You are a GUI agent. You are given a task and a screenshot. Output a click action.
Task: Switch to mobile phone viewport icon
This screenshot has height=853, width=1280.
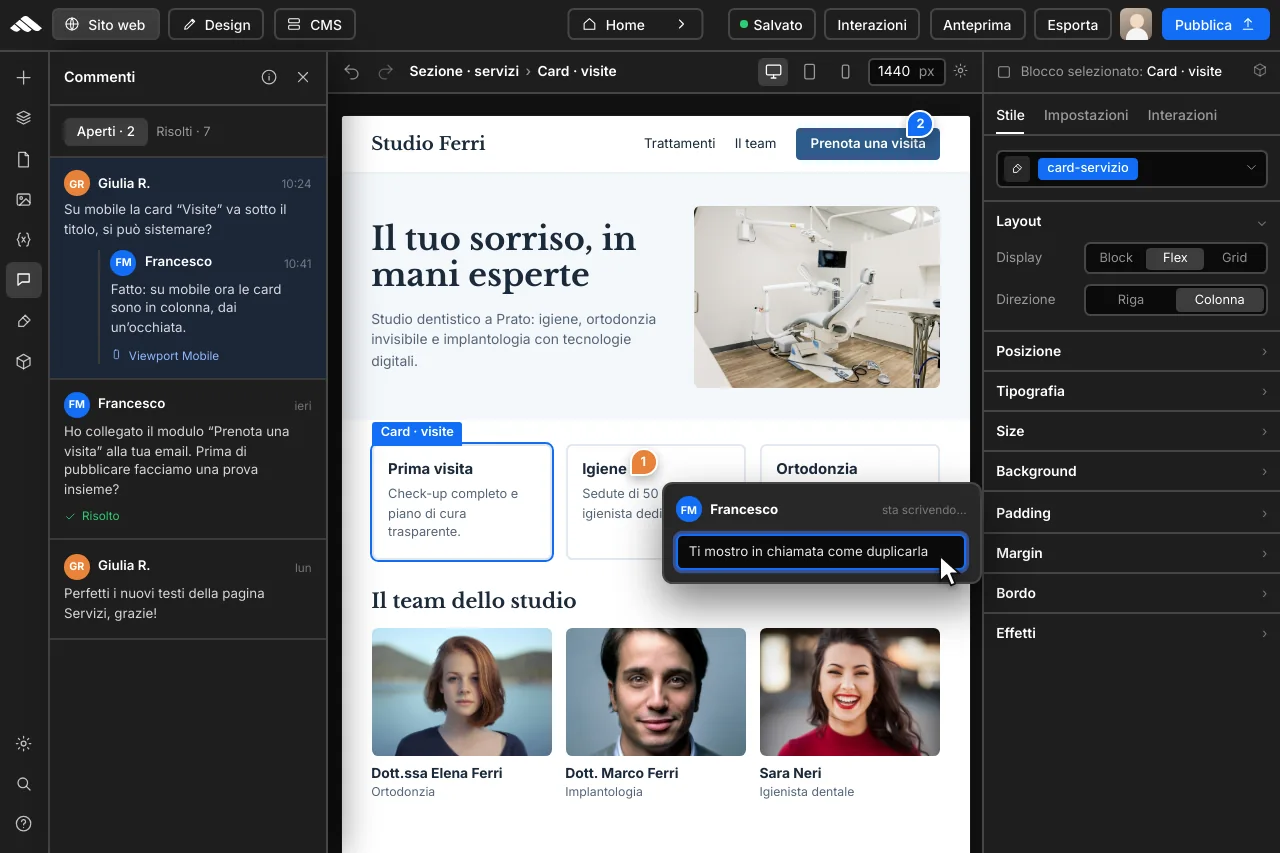846,71
